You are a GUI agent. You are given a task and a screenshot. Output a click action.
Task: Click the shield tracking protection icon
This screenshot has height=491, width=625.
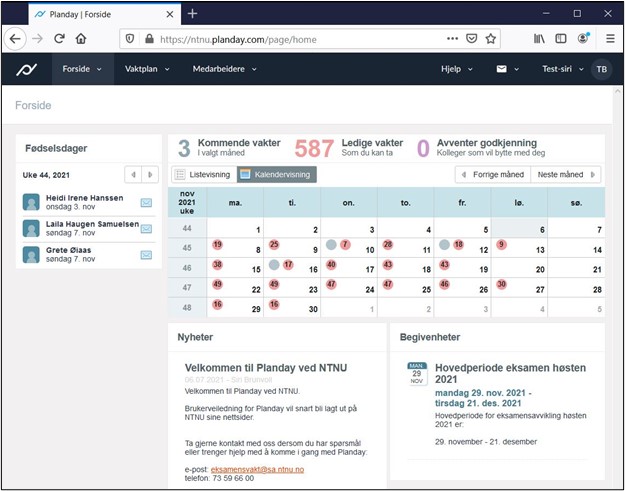click(x=130, y=39)
